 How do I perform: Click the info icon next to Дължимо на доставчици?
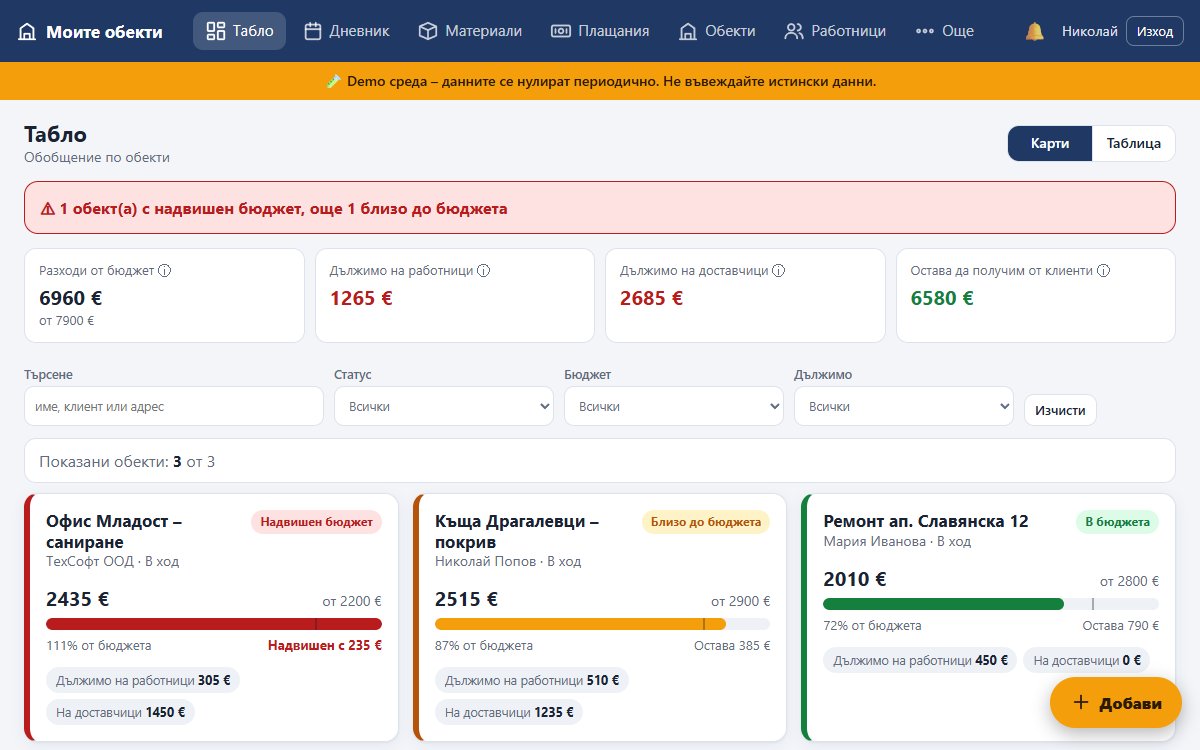pos(778,270)
